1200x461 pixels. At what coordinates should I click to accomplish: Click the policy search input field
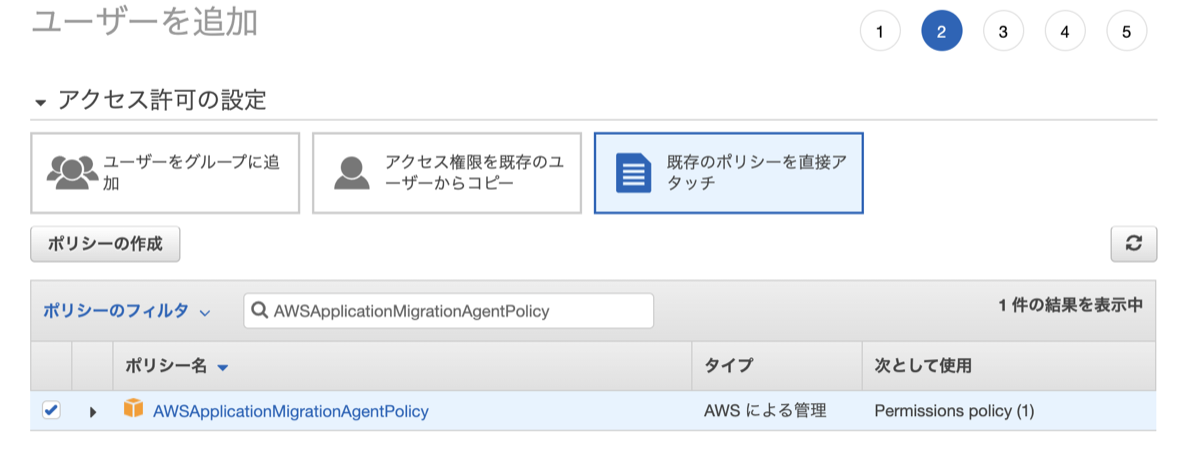pyautogui.click(x=449, y=311)
